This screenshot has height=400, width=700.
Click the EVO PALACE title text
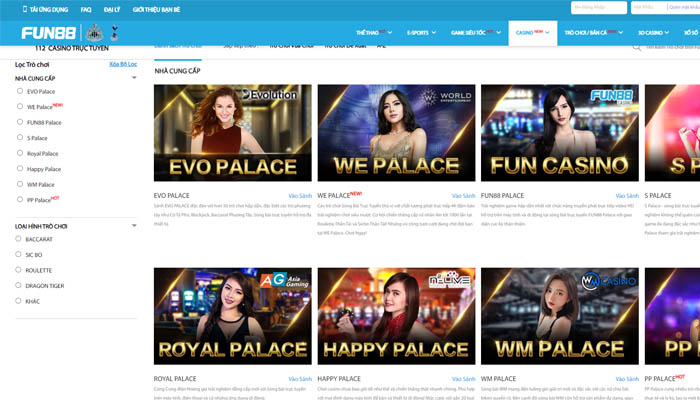pyautogui.click(x=171, y=196)
